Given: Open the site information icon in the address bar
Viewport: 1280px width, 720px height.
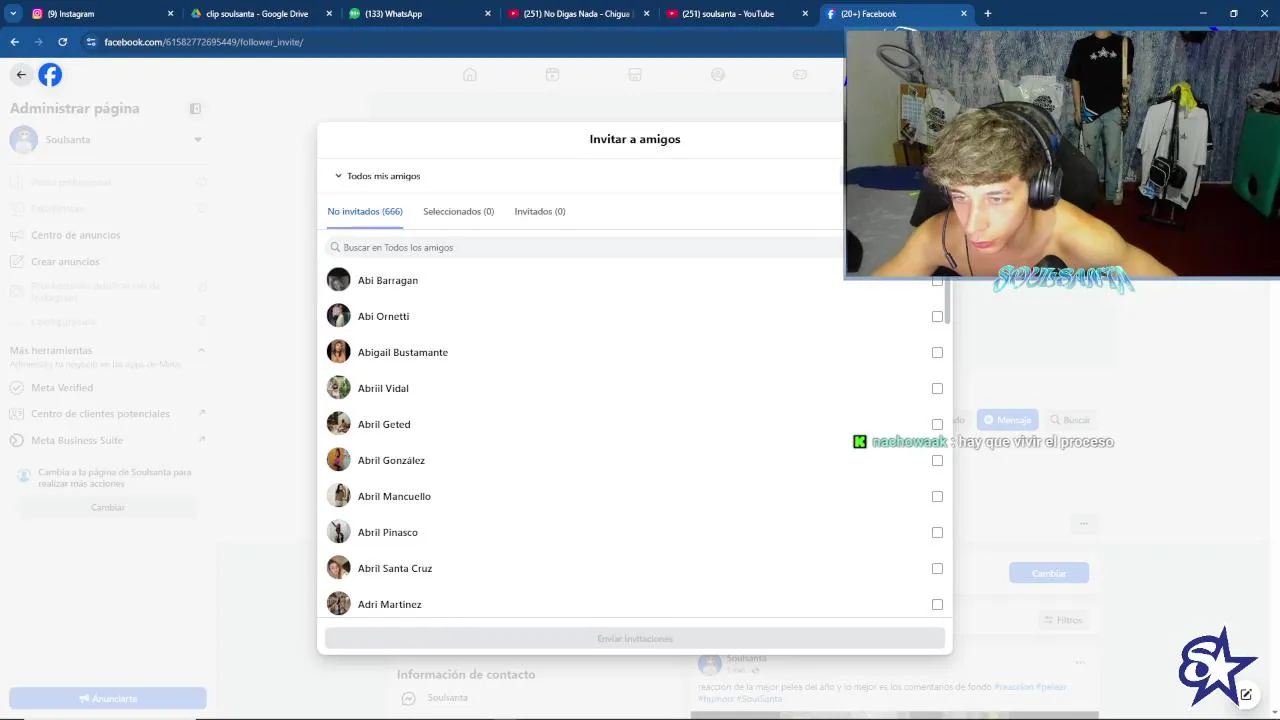Looking at the screenshot, I should click(x=91, y=42).
